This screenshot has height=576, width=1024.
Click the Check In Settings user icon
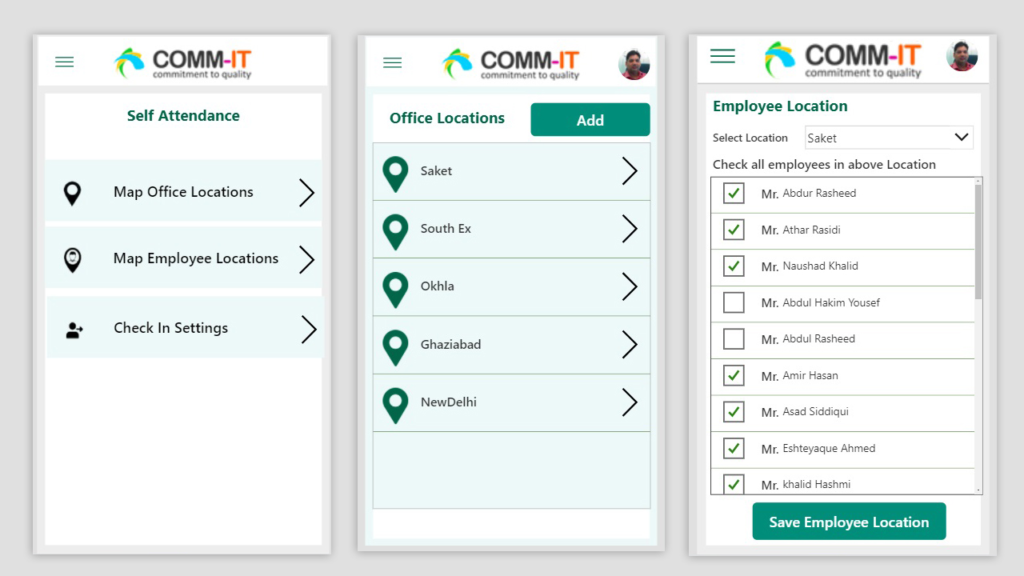tap(74, 329)
